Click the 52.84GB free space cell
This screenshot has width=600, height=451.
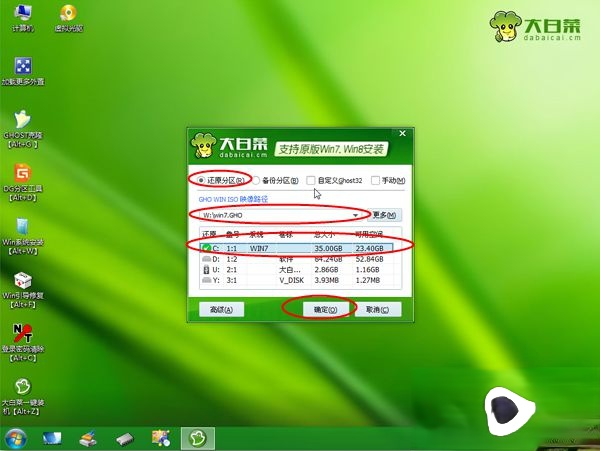(x=369, y=259)
